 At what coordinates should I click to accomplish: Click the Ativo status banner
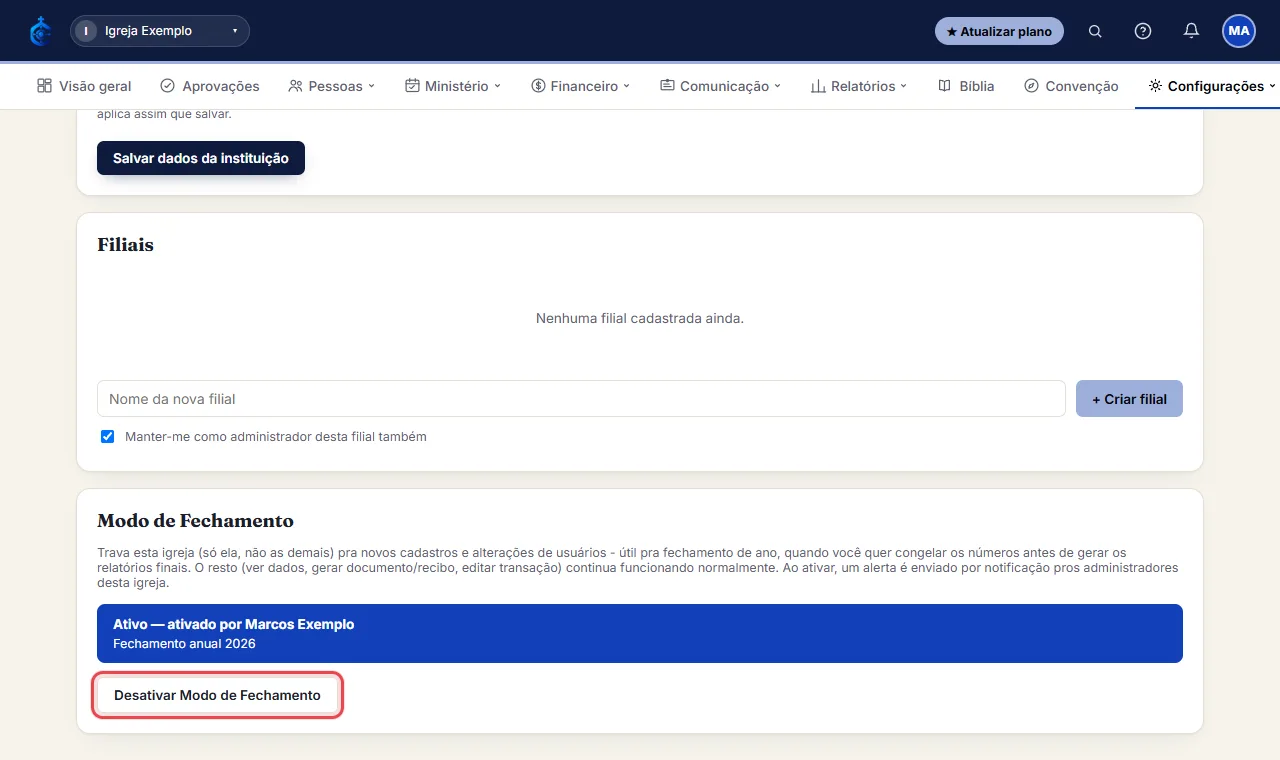[640, 633]
